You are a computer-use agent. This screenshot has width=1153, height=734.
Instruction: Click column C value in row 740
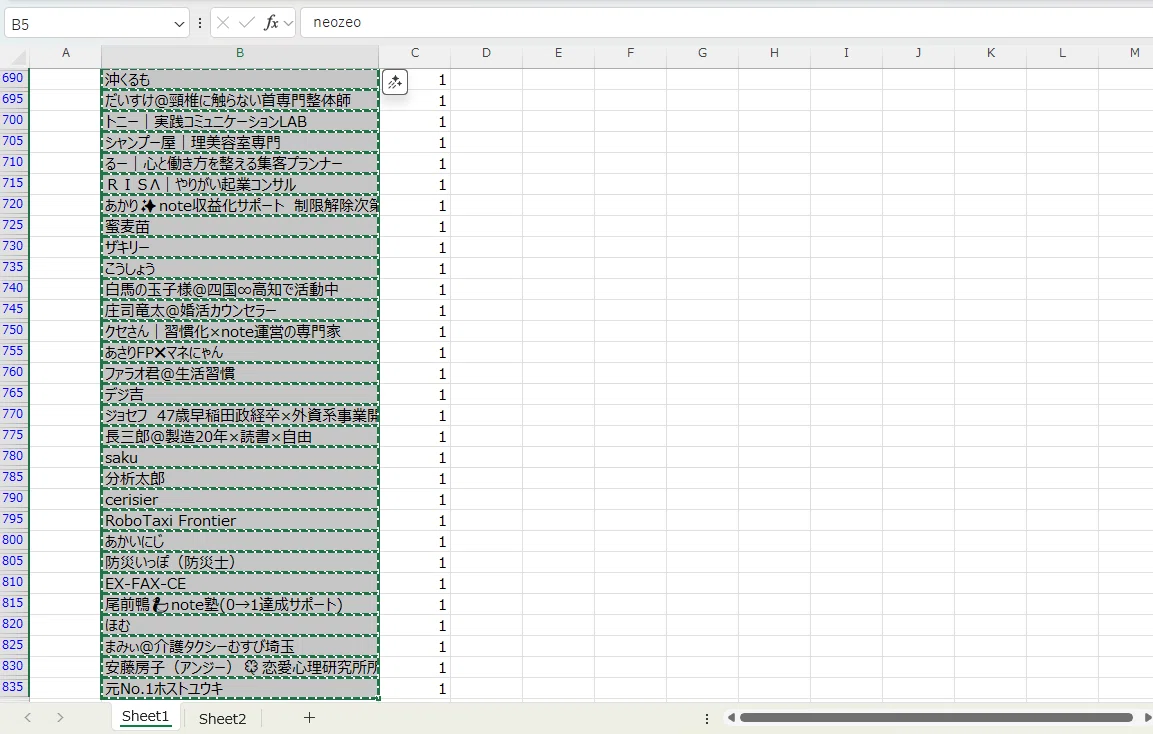[415, 290]
